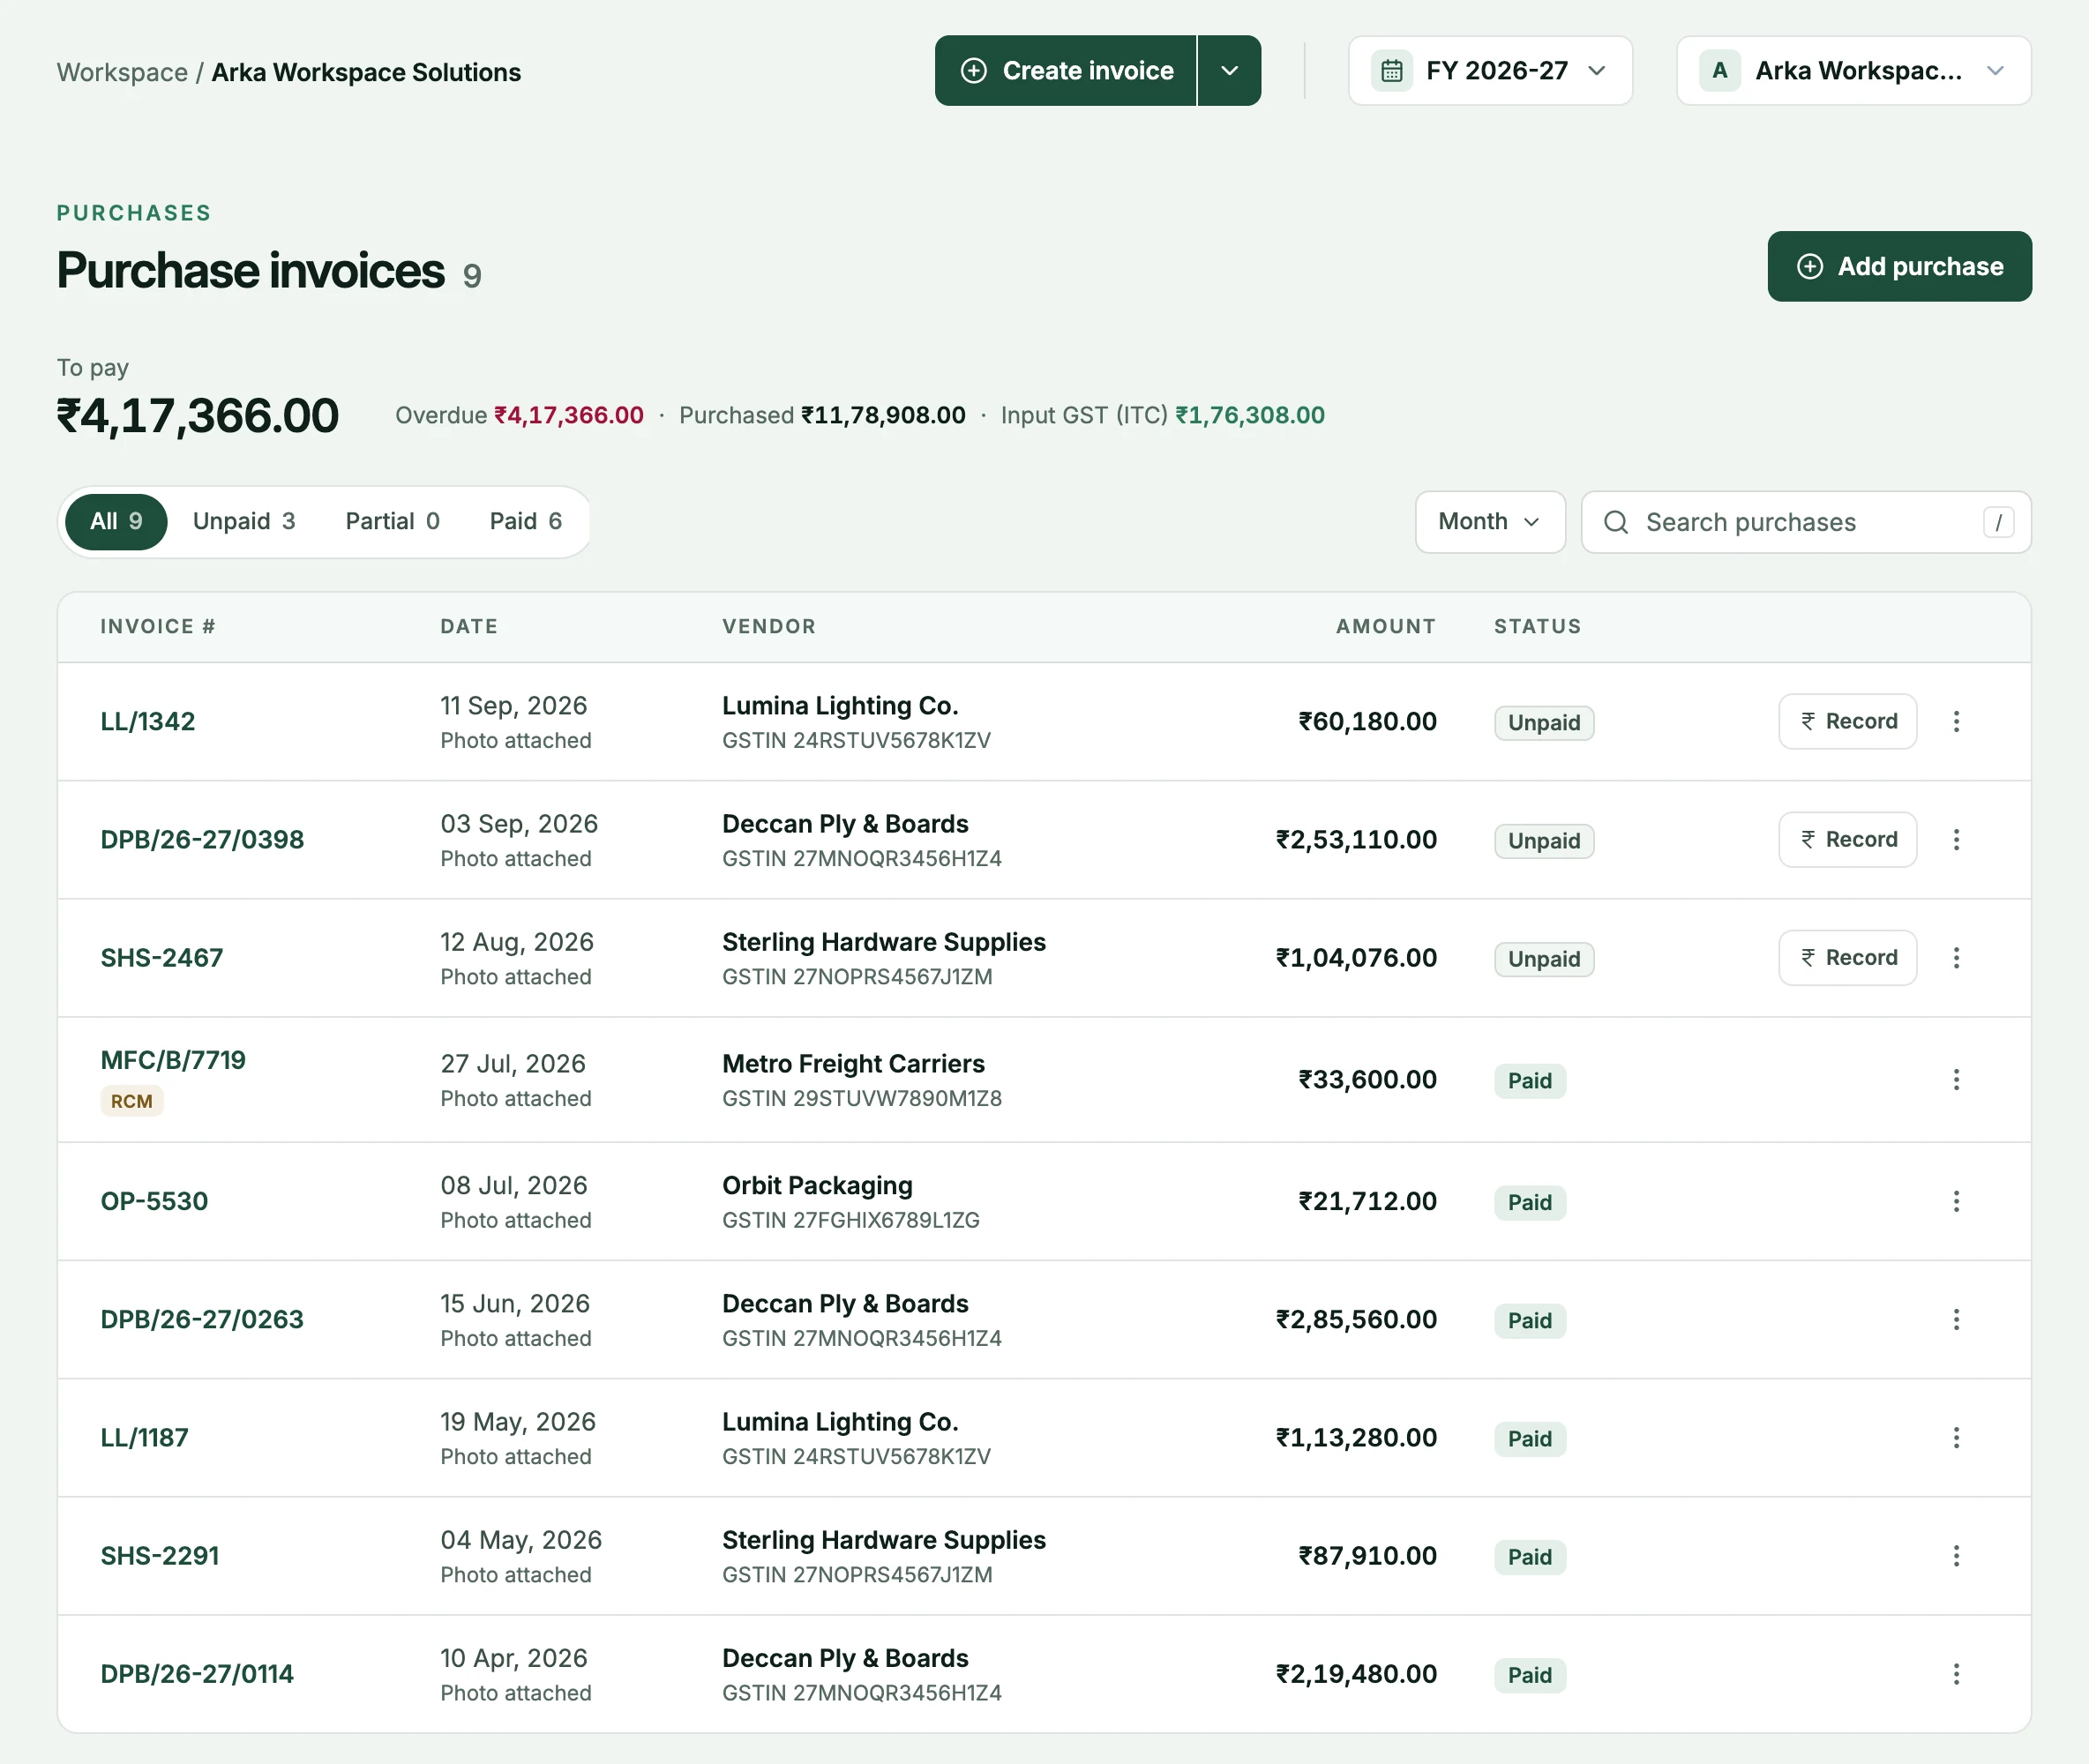
Task: Switch to the Partial 0 tab
Action: [x=392, y=522]
